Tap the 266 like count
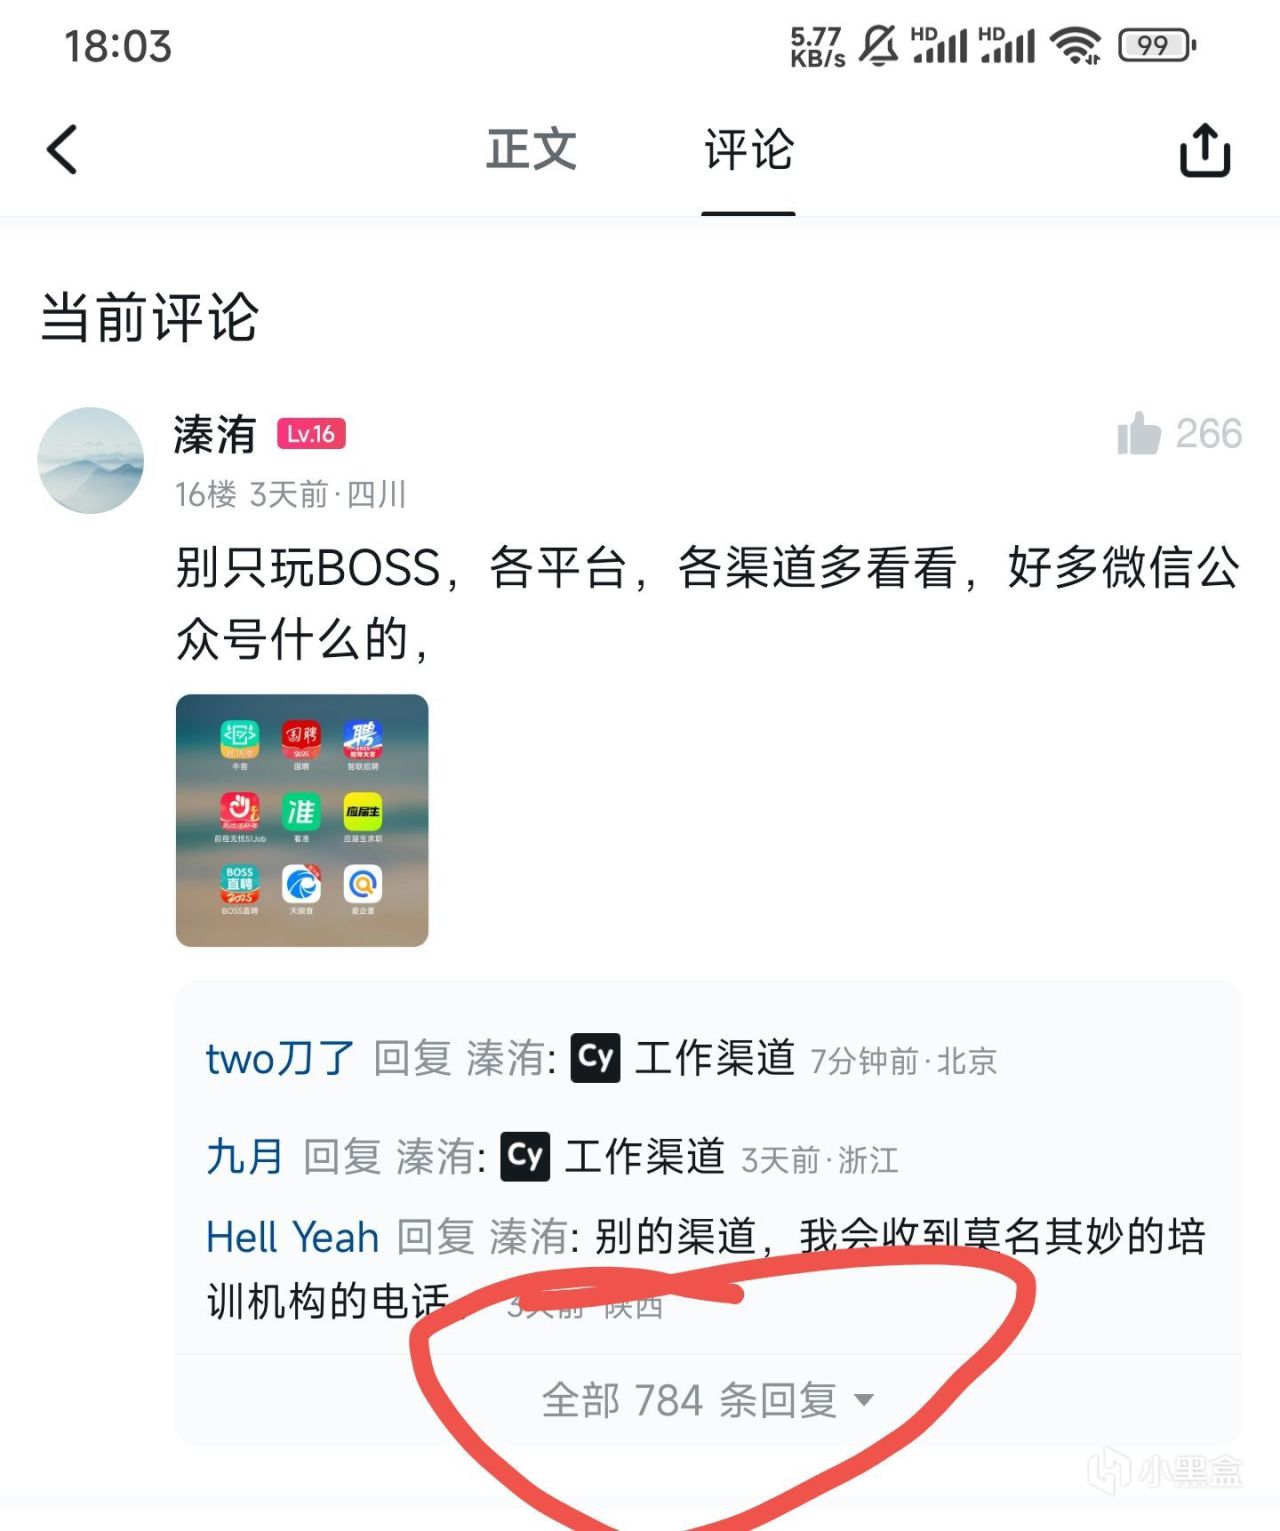 click(1209, 433)
